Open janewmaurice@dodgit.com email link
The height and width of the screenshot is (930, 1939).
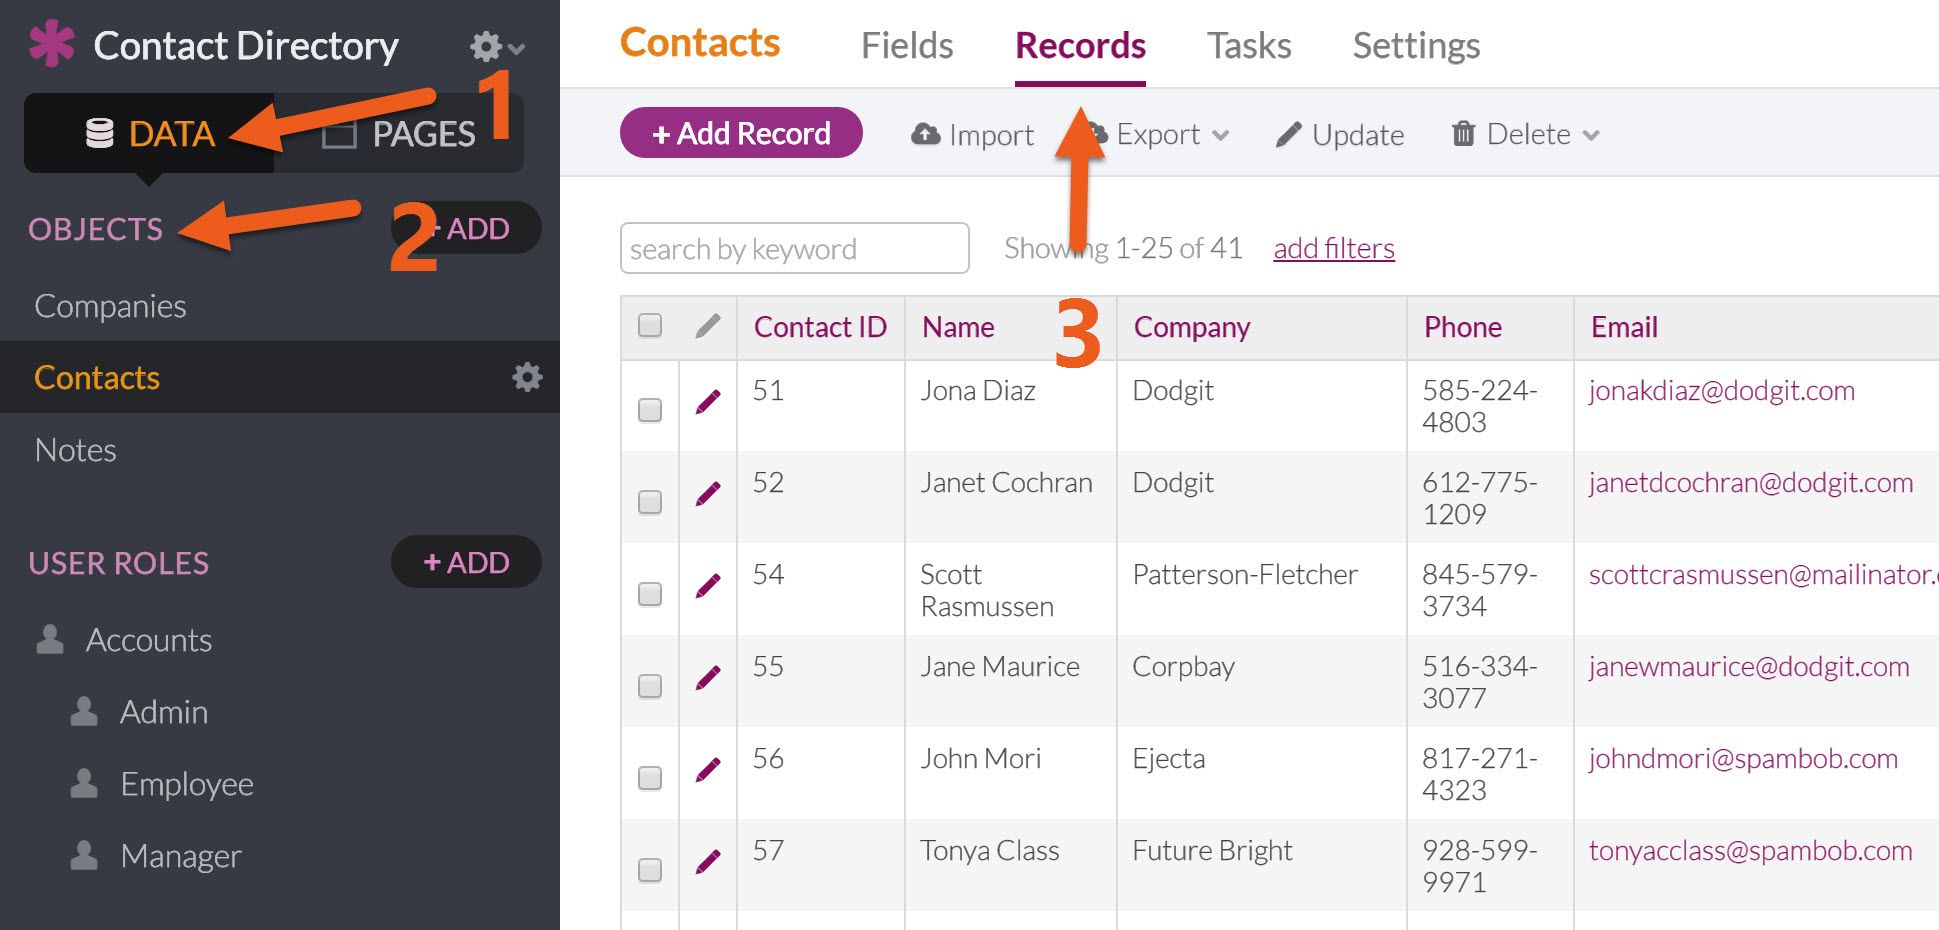[x=1748, y=667]
